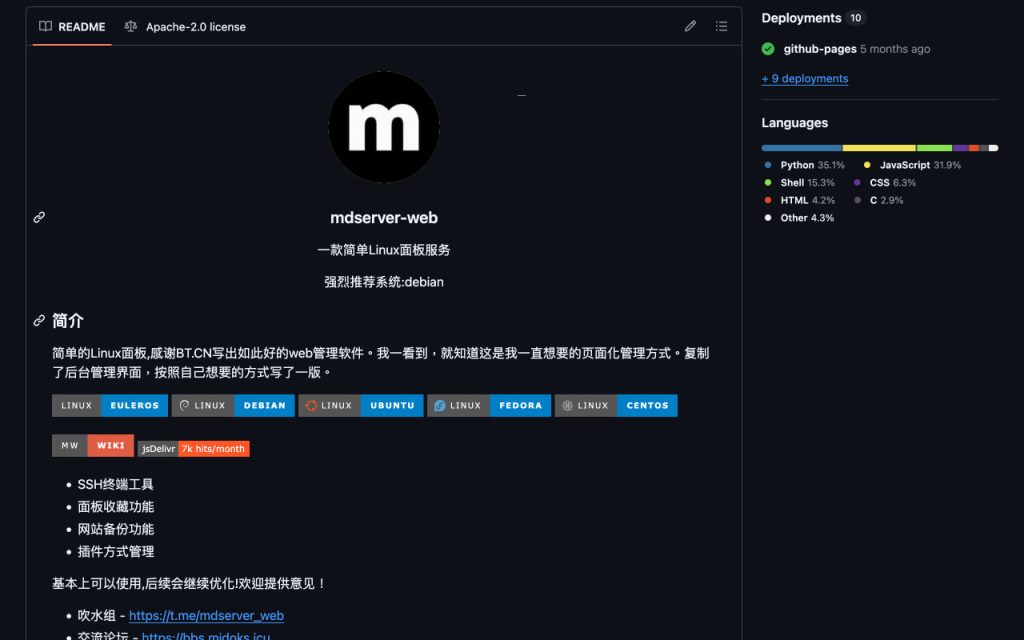
Task: Click the scales icon beside Apache-2.0 license
Action: click(131, 27)
